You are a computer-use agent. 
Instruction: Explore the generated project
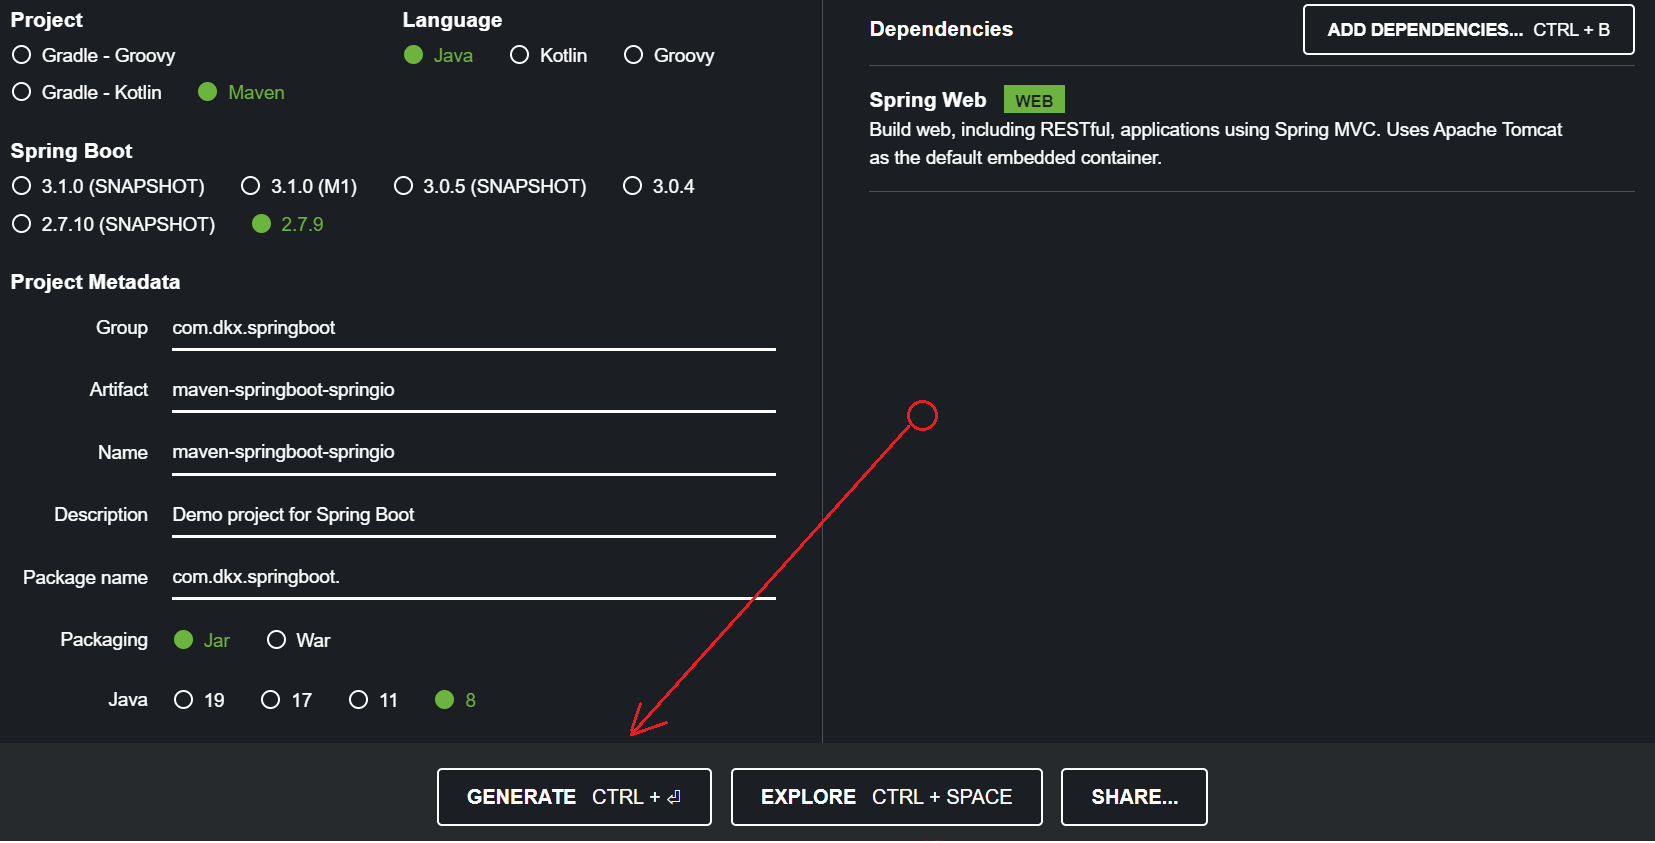[x=886, y=797]
